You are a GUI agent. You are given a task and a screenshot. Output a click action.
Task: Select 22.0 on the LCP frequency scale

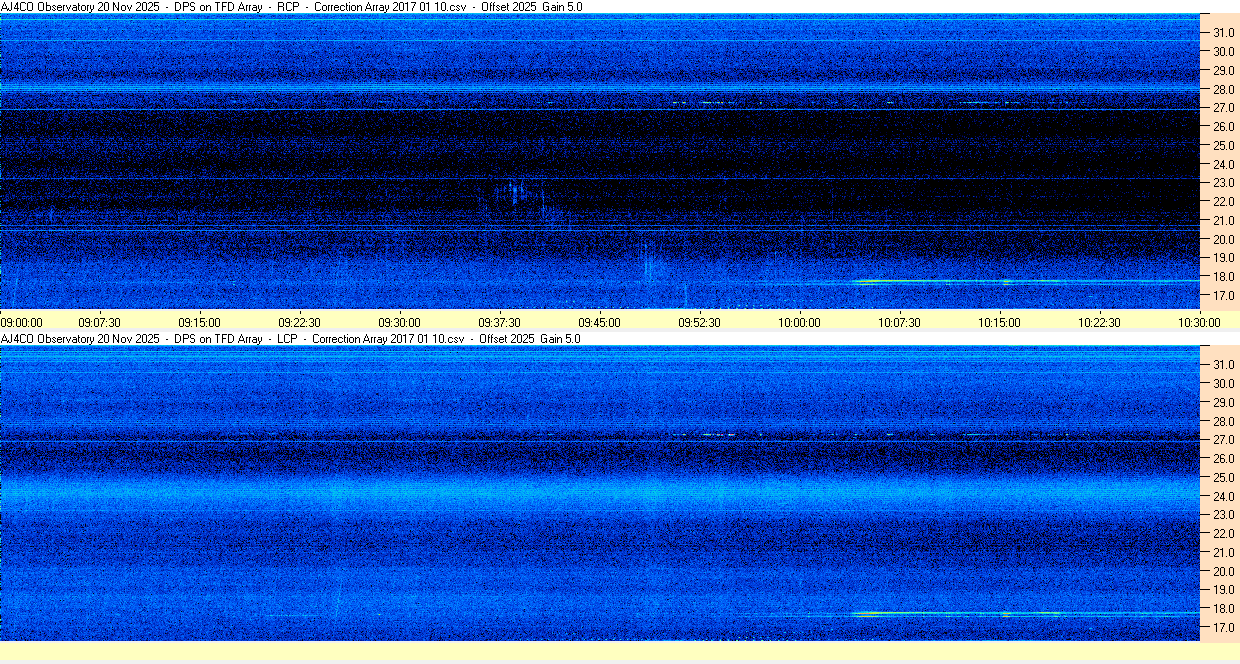[x=1223, y=534]
